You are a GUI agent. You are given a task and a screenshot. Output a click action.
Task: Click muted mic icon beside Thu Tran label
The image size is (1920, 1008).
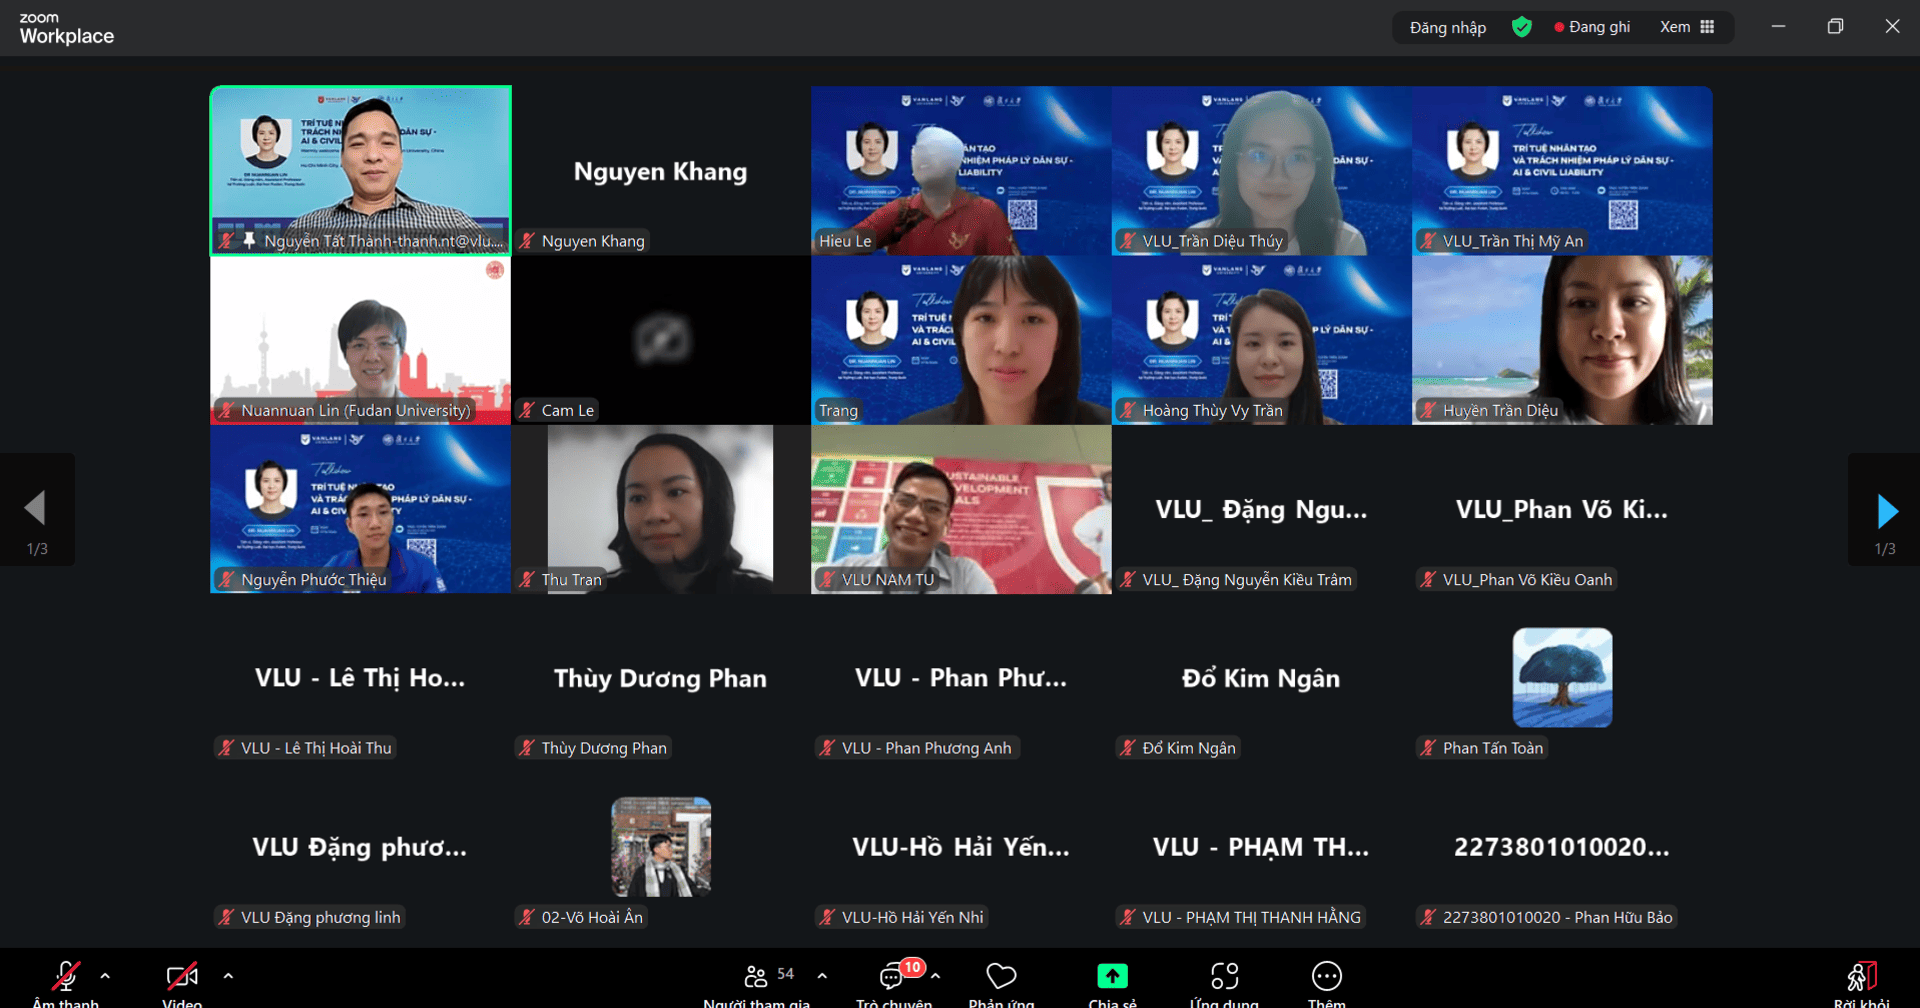point(527,579)
